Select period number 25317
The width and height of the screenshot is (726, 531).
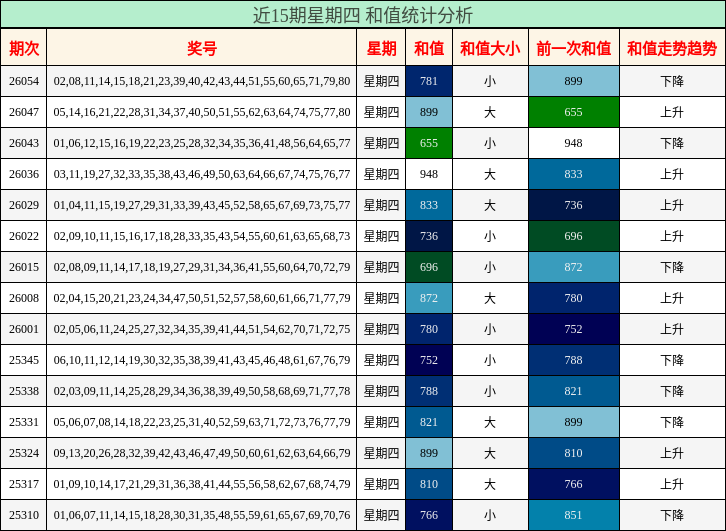pos(24,484)
